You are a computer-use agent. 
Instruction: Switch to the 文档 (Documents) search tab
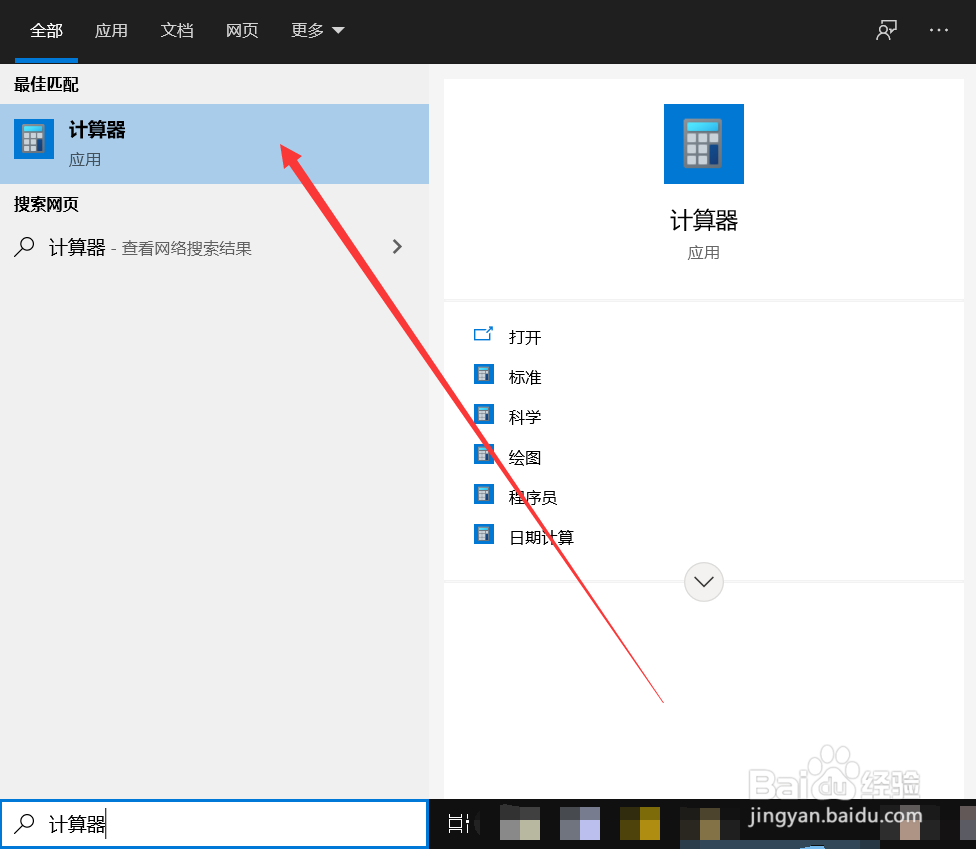coord(177,30)
